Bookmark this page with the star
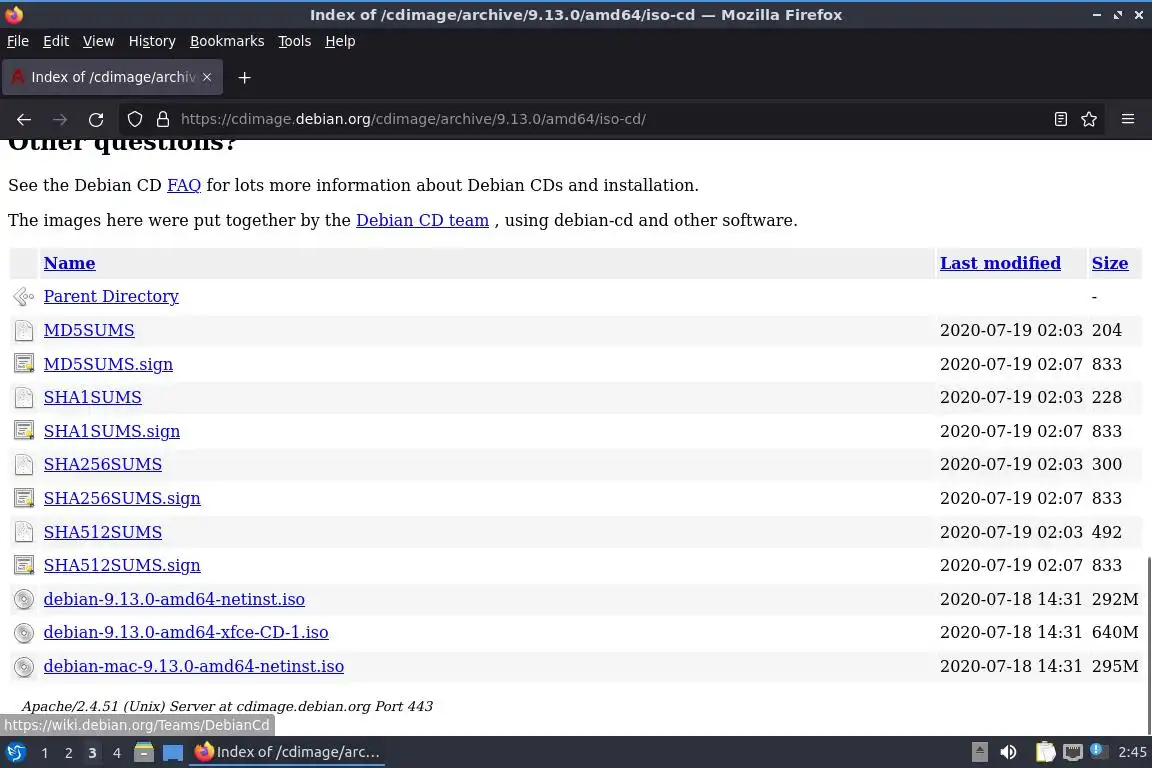 pos(1089,119)
